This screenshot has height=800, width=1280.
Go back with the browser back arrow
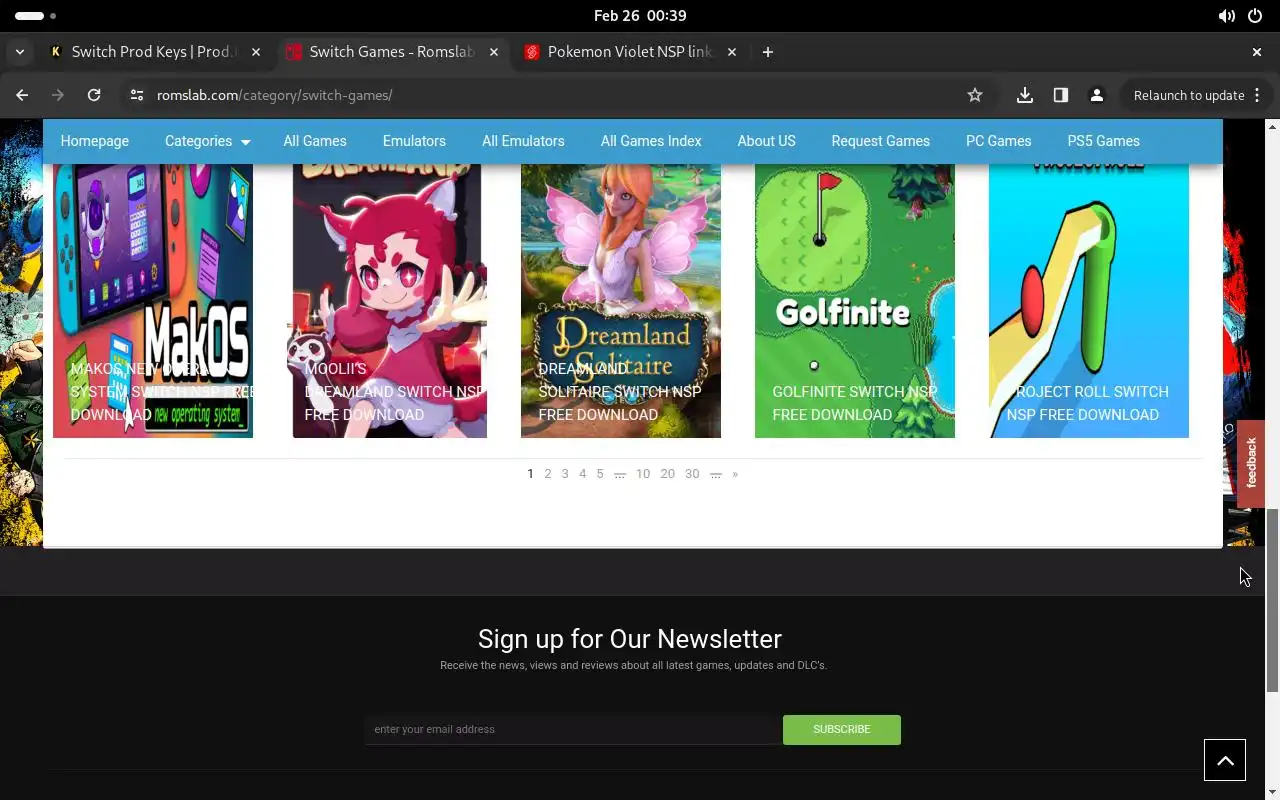[22, 95]
